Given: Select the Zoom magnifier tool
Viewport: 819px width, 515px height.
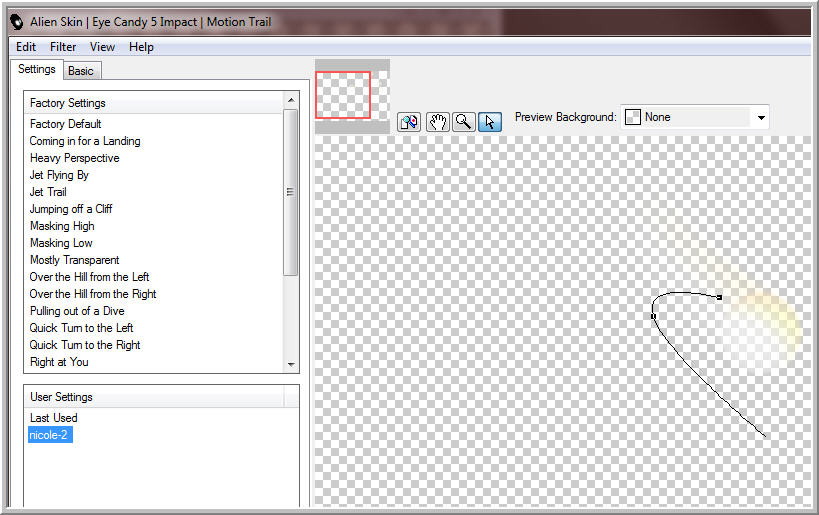Looking at the screenshot, I should point(463,122).
